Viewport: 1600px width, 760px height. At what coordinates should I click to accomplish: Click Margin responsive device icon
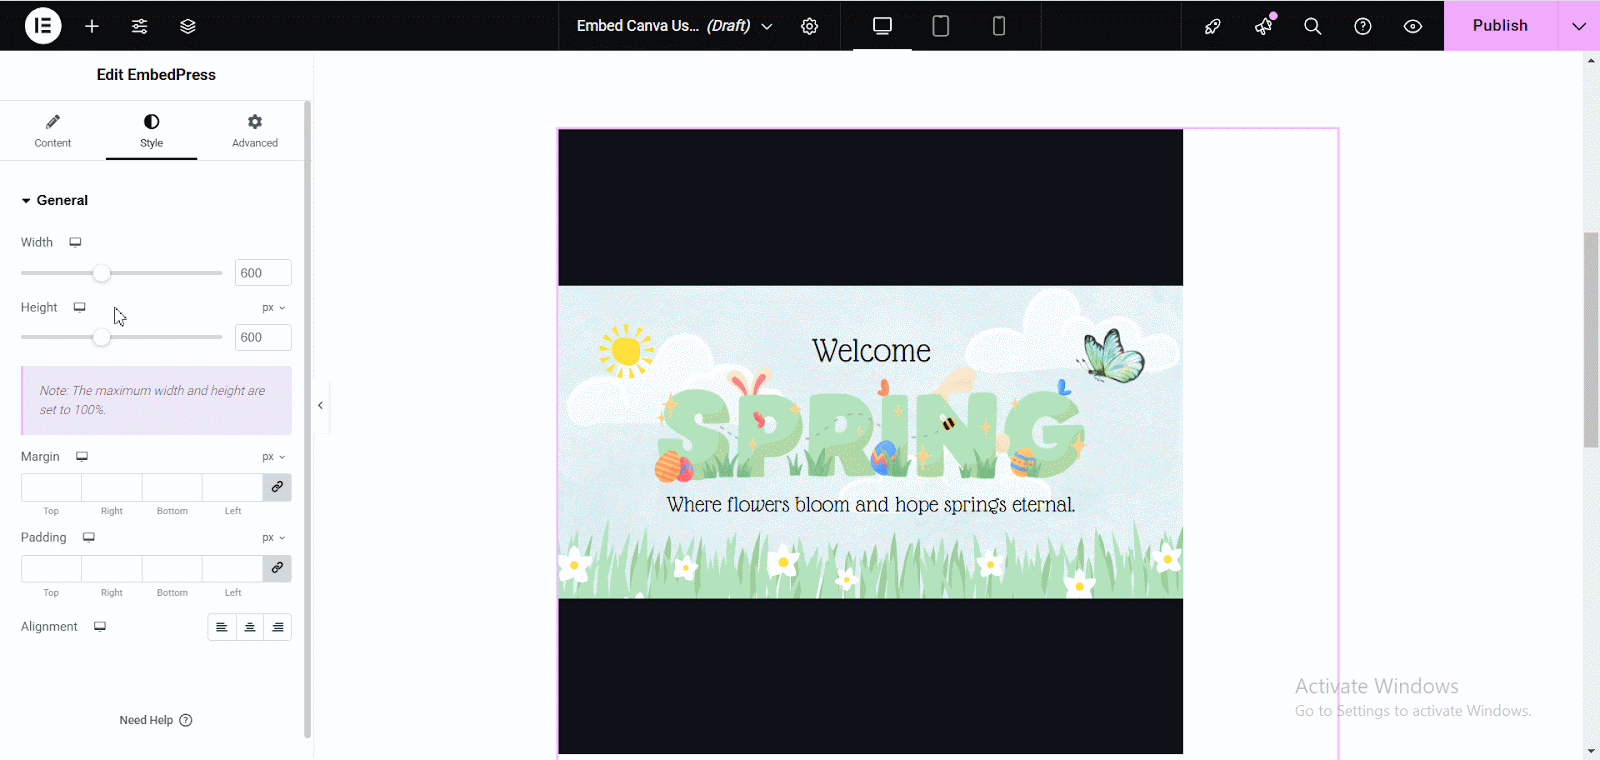coord(82,456)
